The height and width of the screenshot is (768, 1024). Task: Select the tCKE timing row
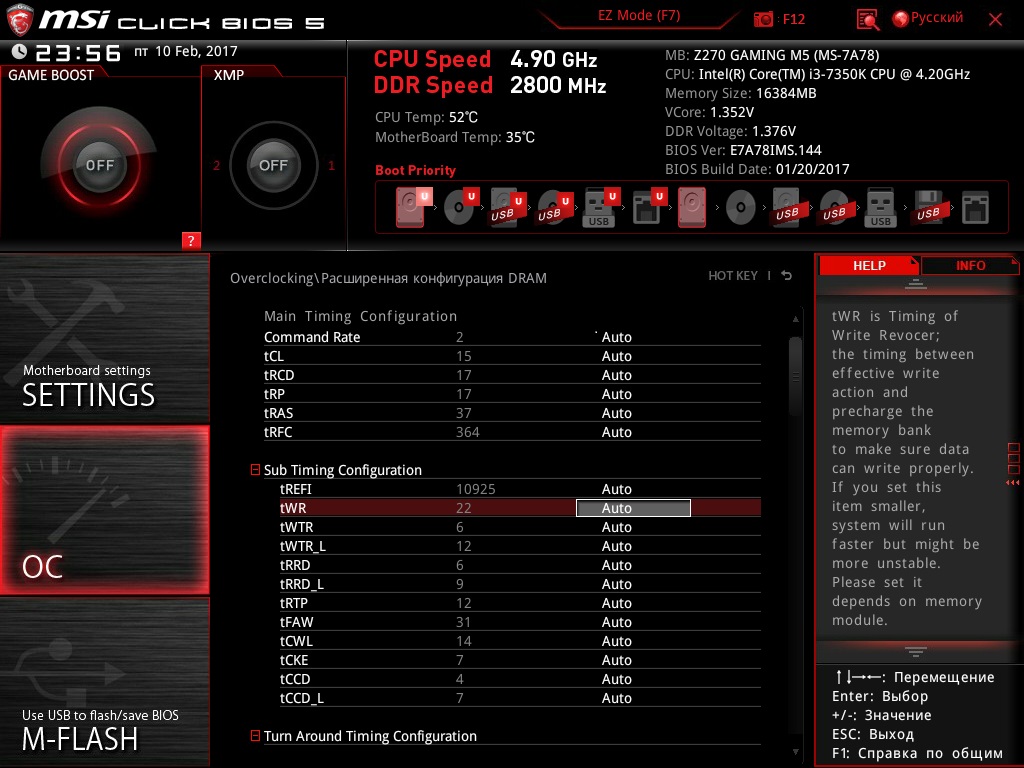pos(520,660)
